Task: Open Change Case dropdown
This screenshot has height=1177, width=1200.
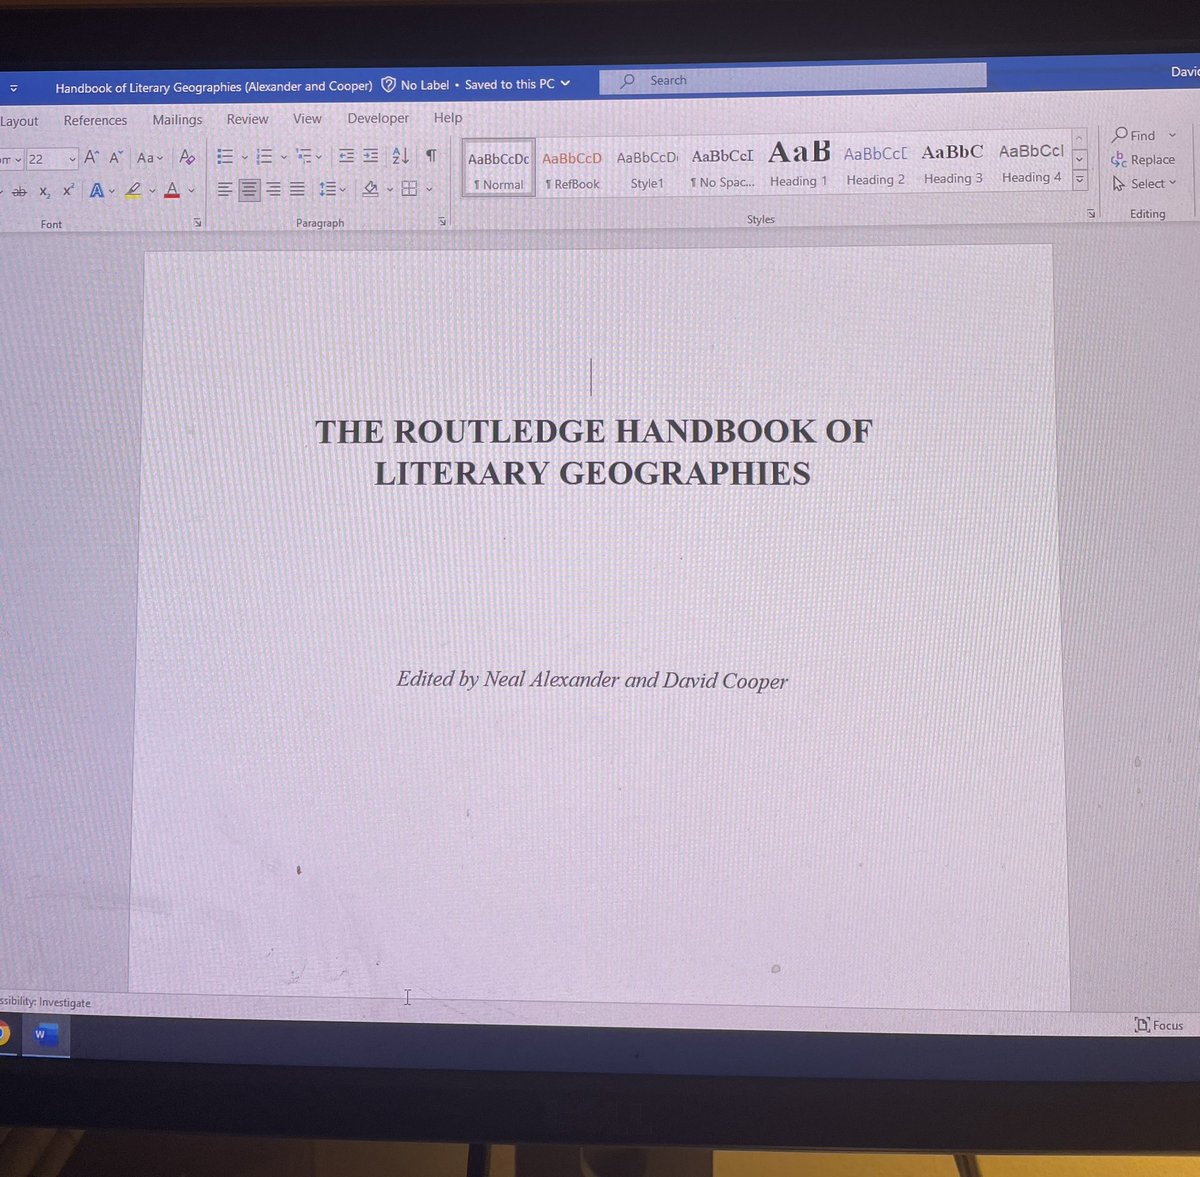Action: [150, 158]
